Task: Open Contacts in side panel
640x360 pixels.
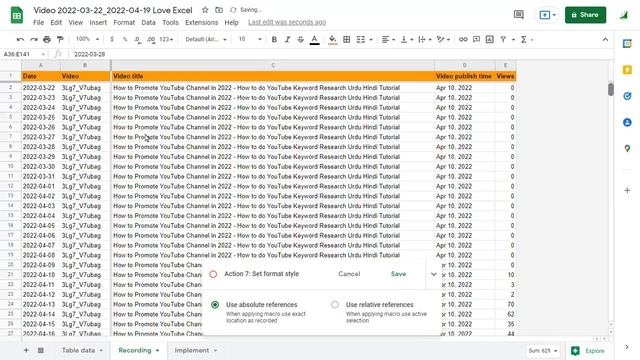Action: click(x=627, y=122)
